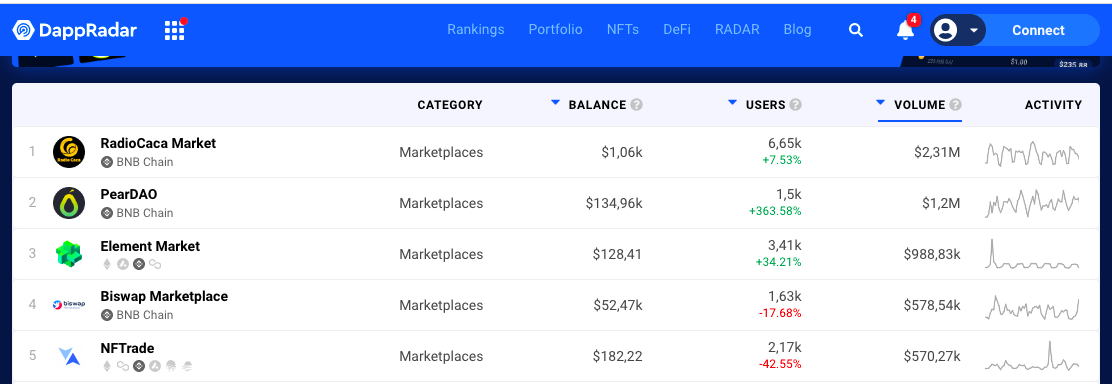Screen dimensions: 1112x384
Task: Expand the user account dropdown arrow
Action: pyautogui.click(x=974, y=31)
